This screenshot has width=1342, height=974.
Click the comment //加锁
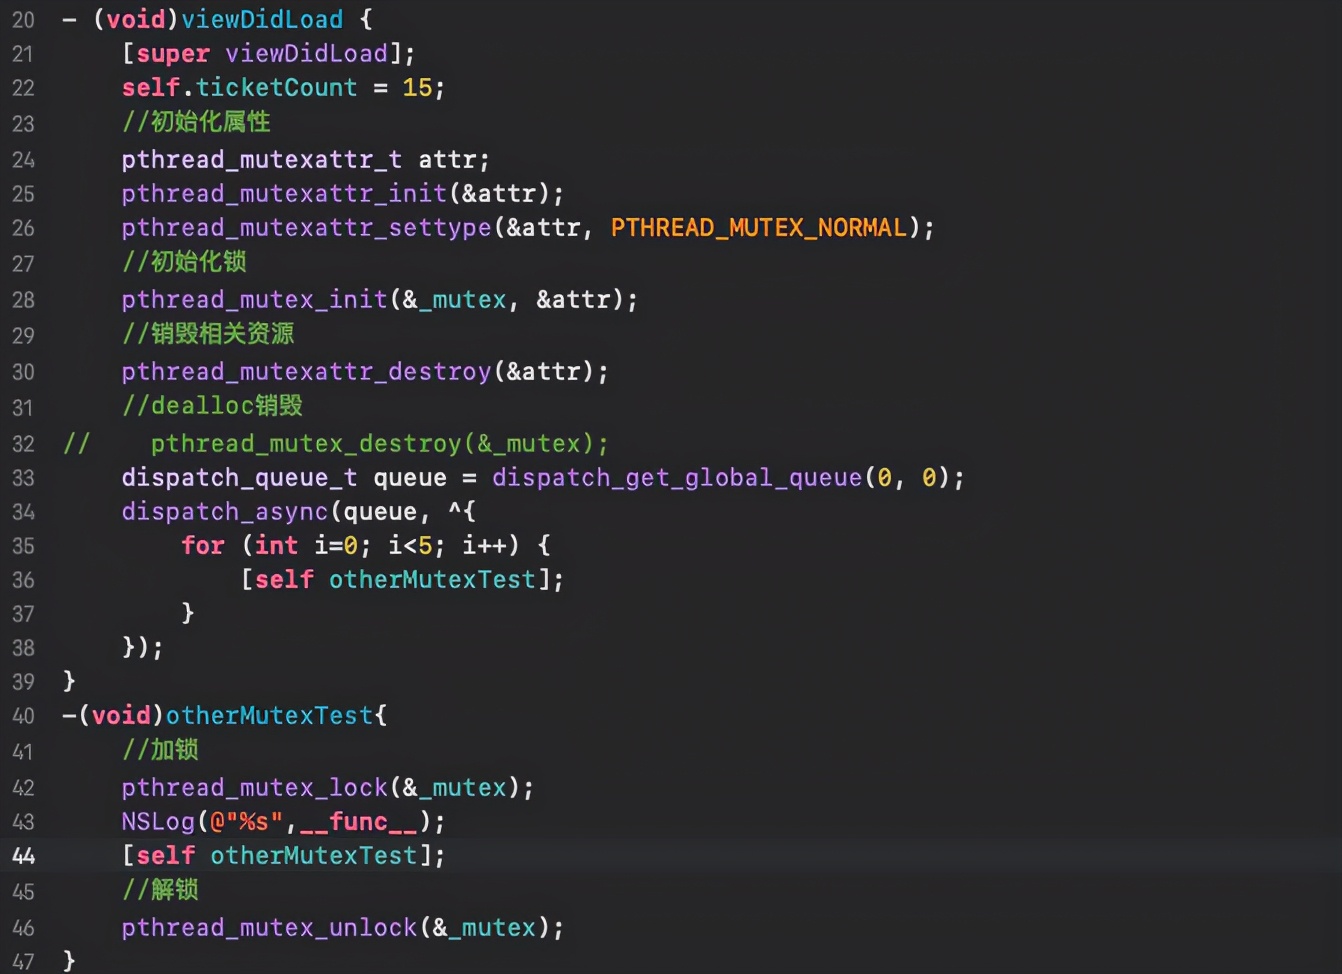tap(160, 750)
